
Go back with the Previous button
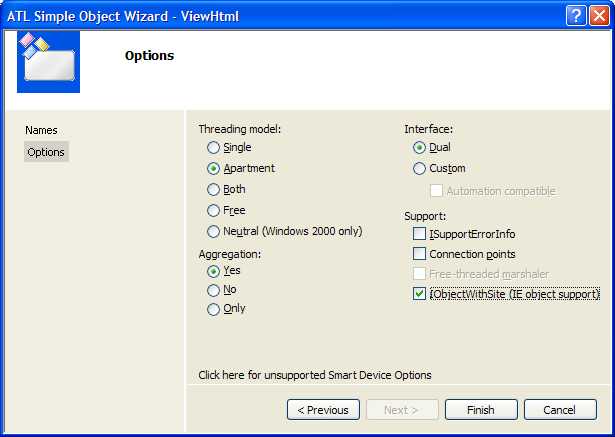tap(323, 410)
